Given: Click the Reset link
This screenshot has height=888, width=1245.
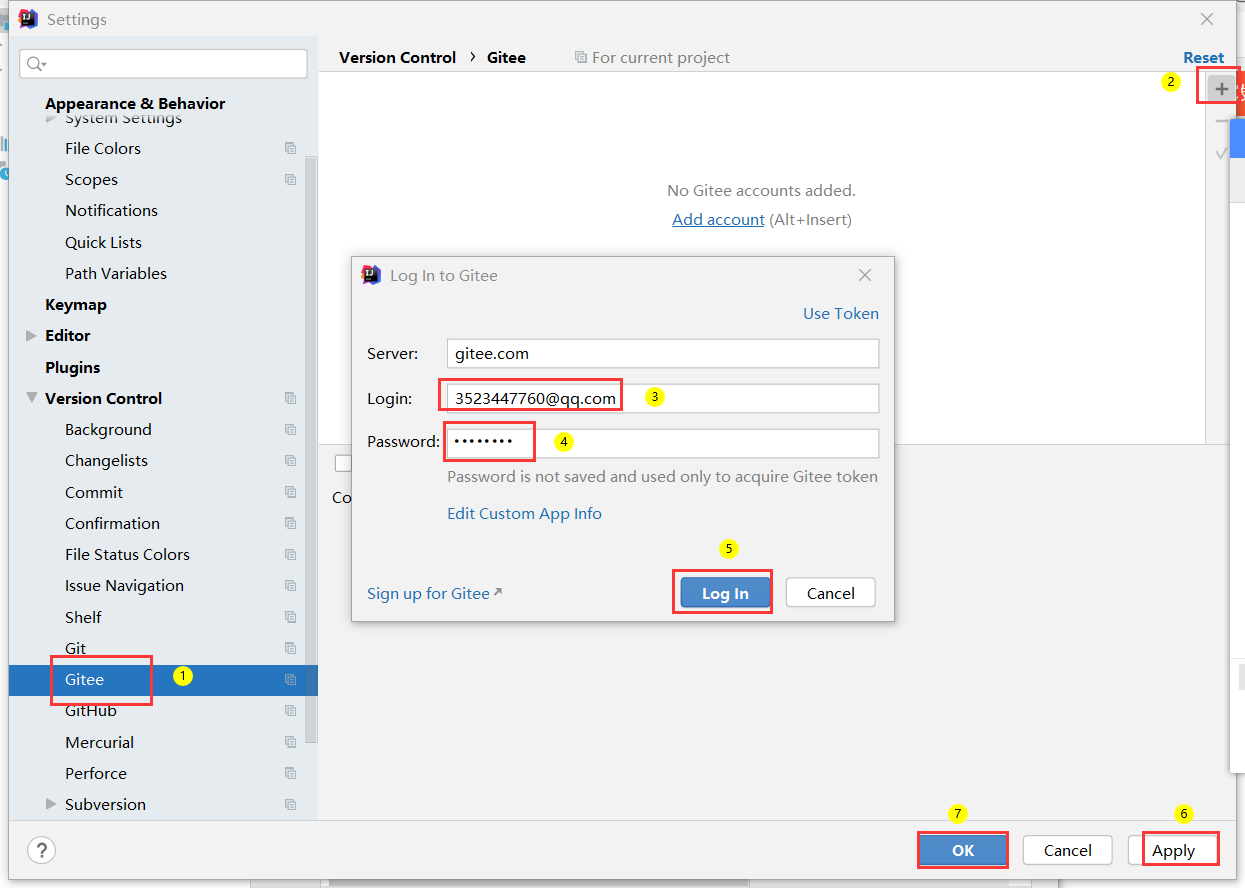Looking at the screenshot, I should pos(1203,58).
